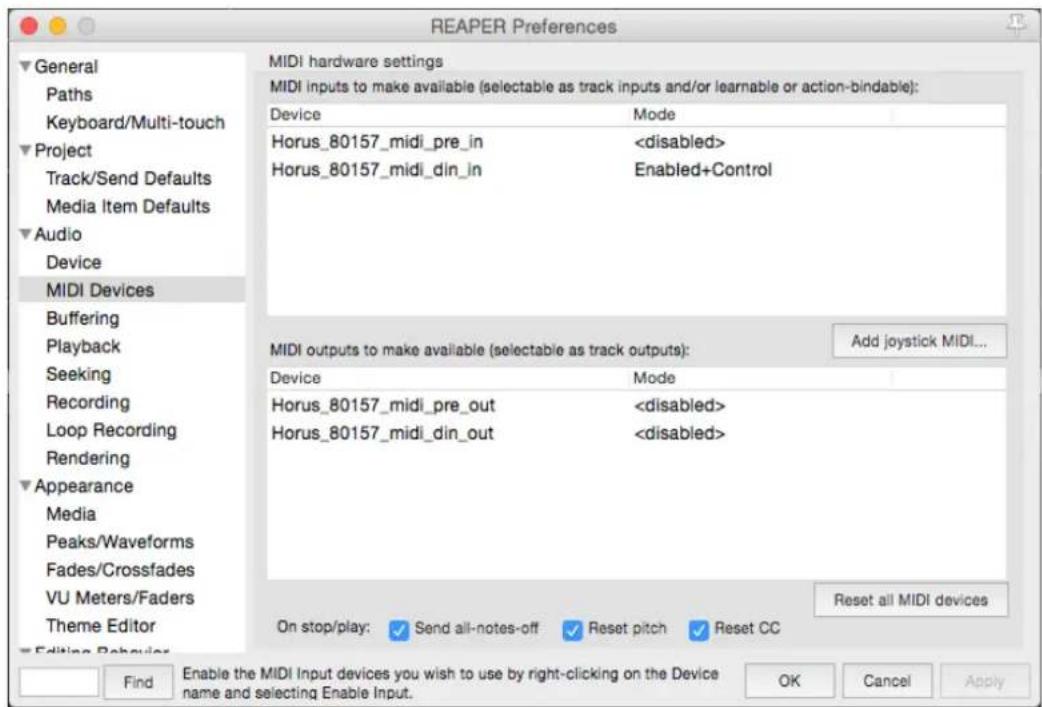Screen dimensions: 1042x707
Task: Click Device column header in outputs list
Action: pos(449,378)
